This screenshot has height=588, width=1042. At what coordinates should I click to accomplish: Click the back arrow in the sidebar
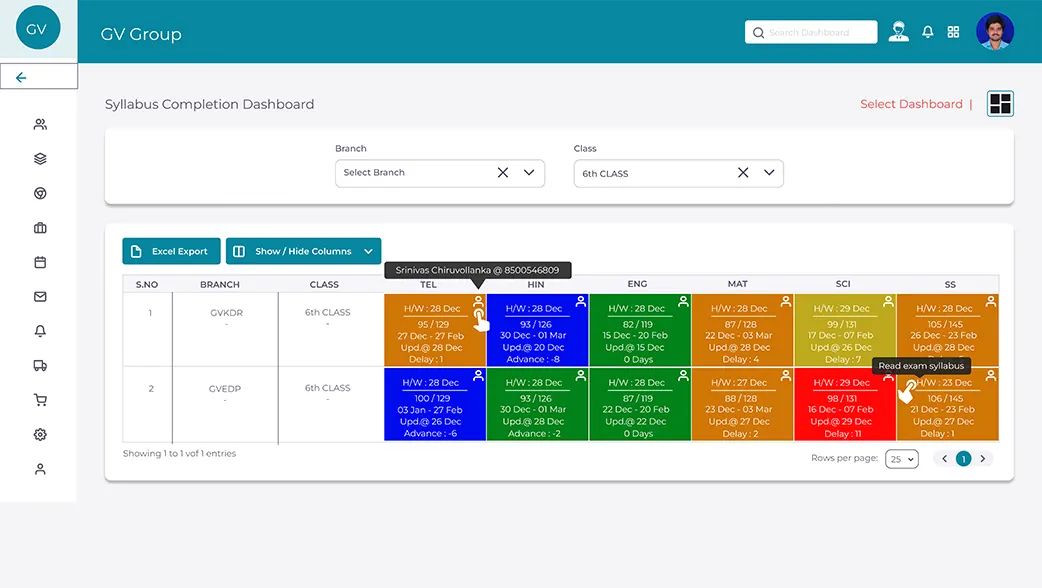(x=21, y=78)
